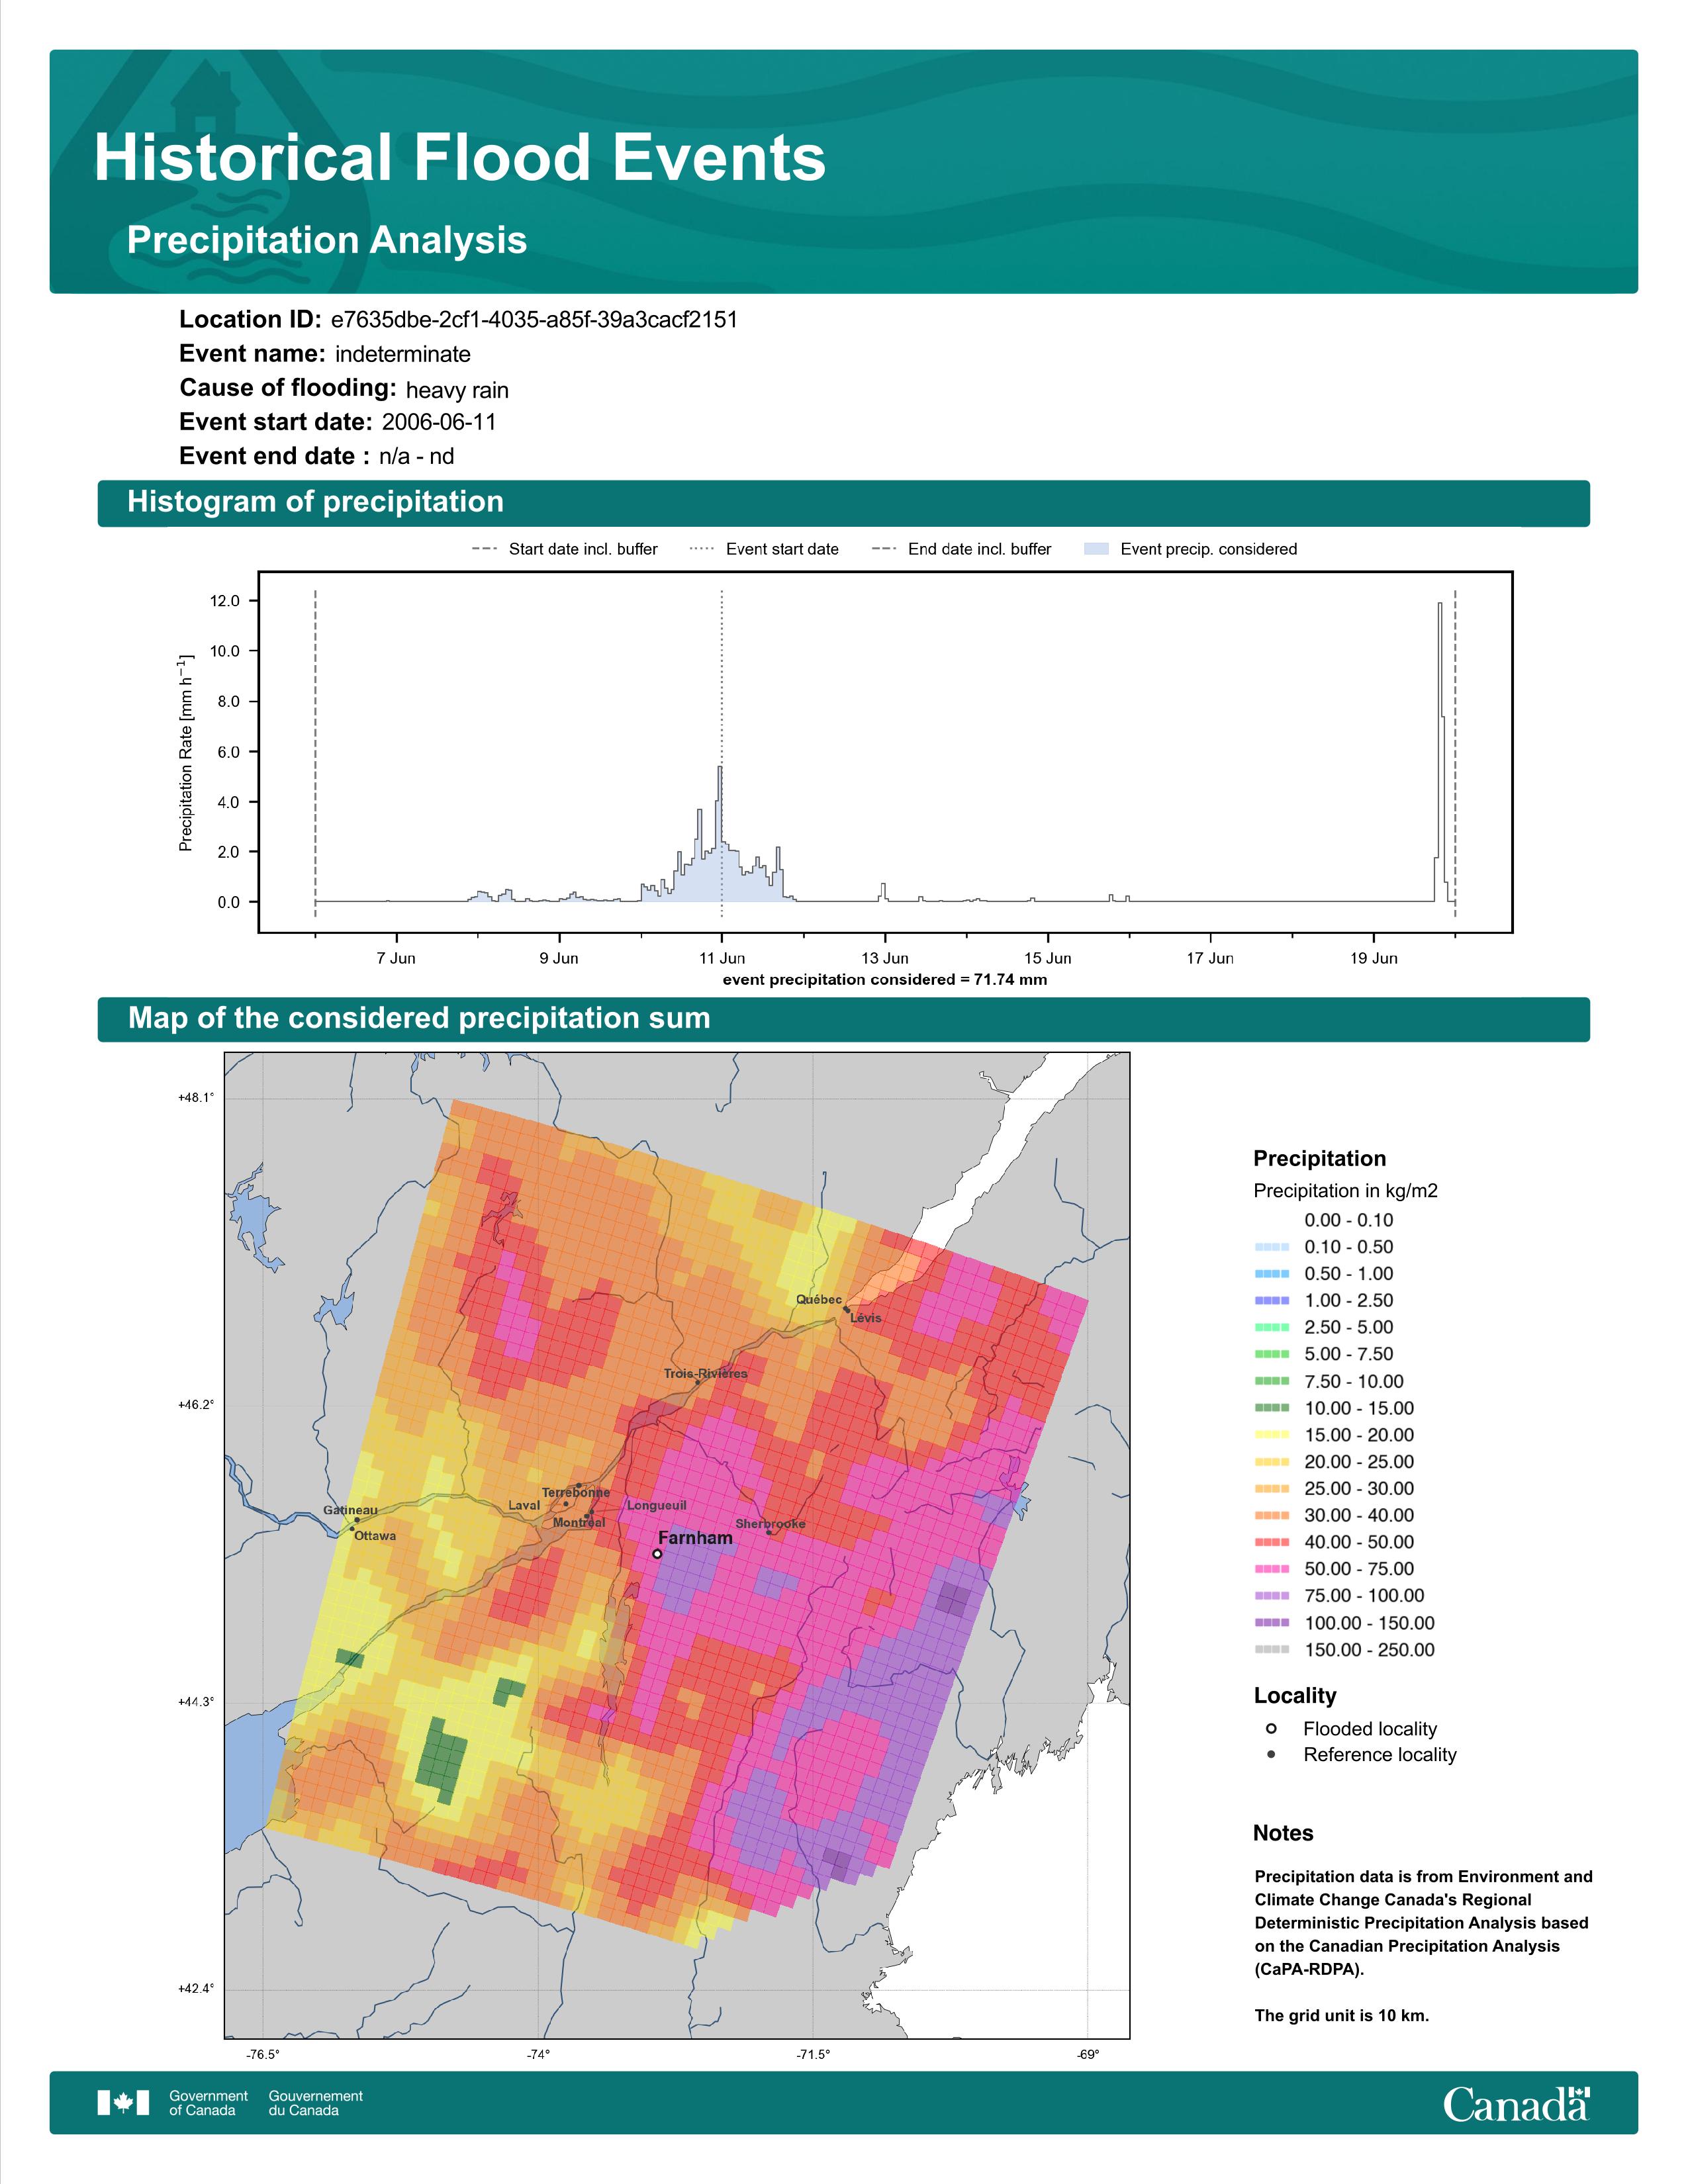The width and height of the screenshot is (1688, 2184).
Task: Click the Sherbrooke reference locality dot
Action: (769, 1532)
